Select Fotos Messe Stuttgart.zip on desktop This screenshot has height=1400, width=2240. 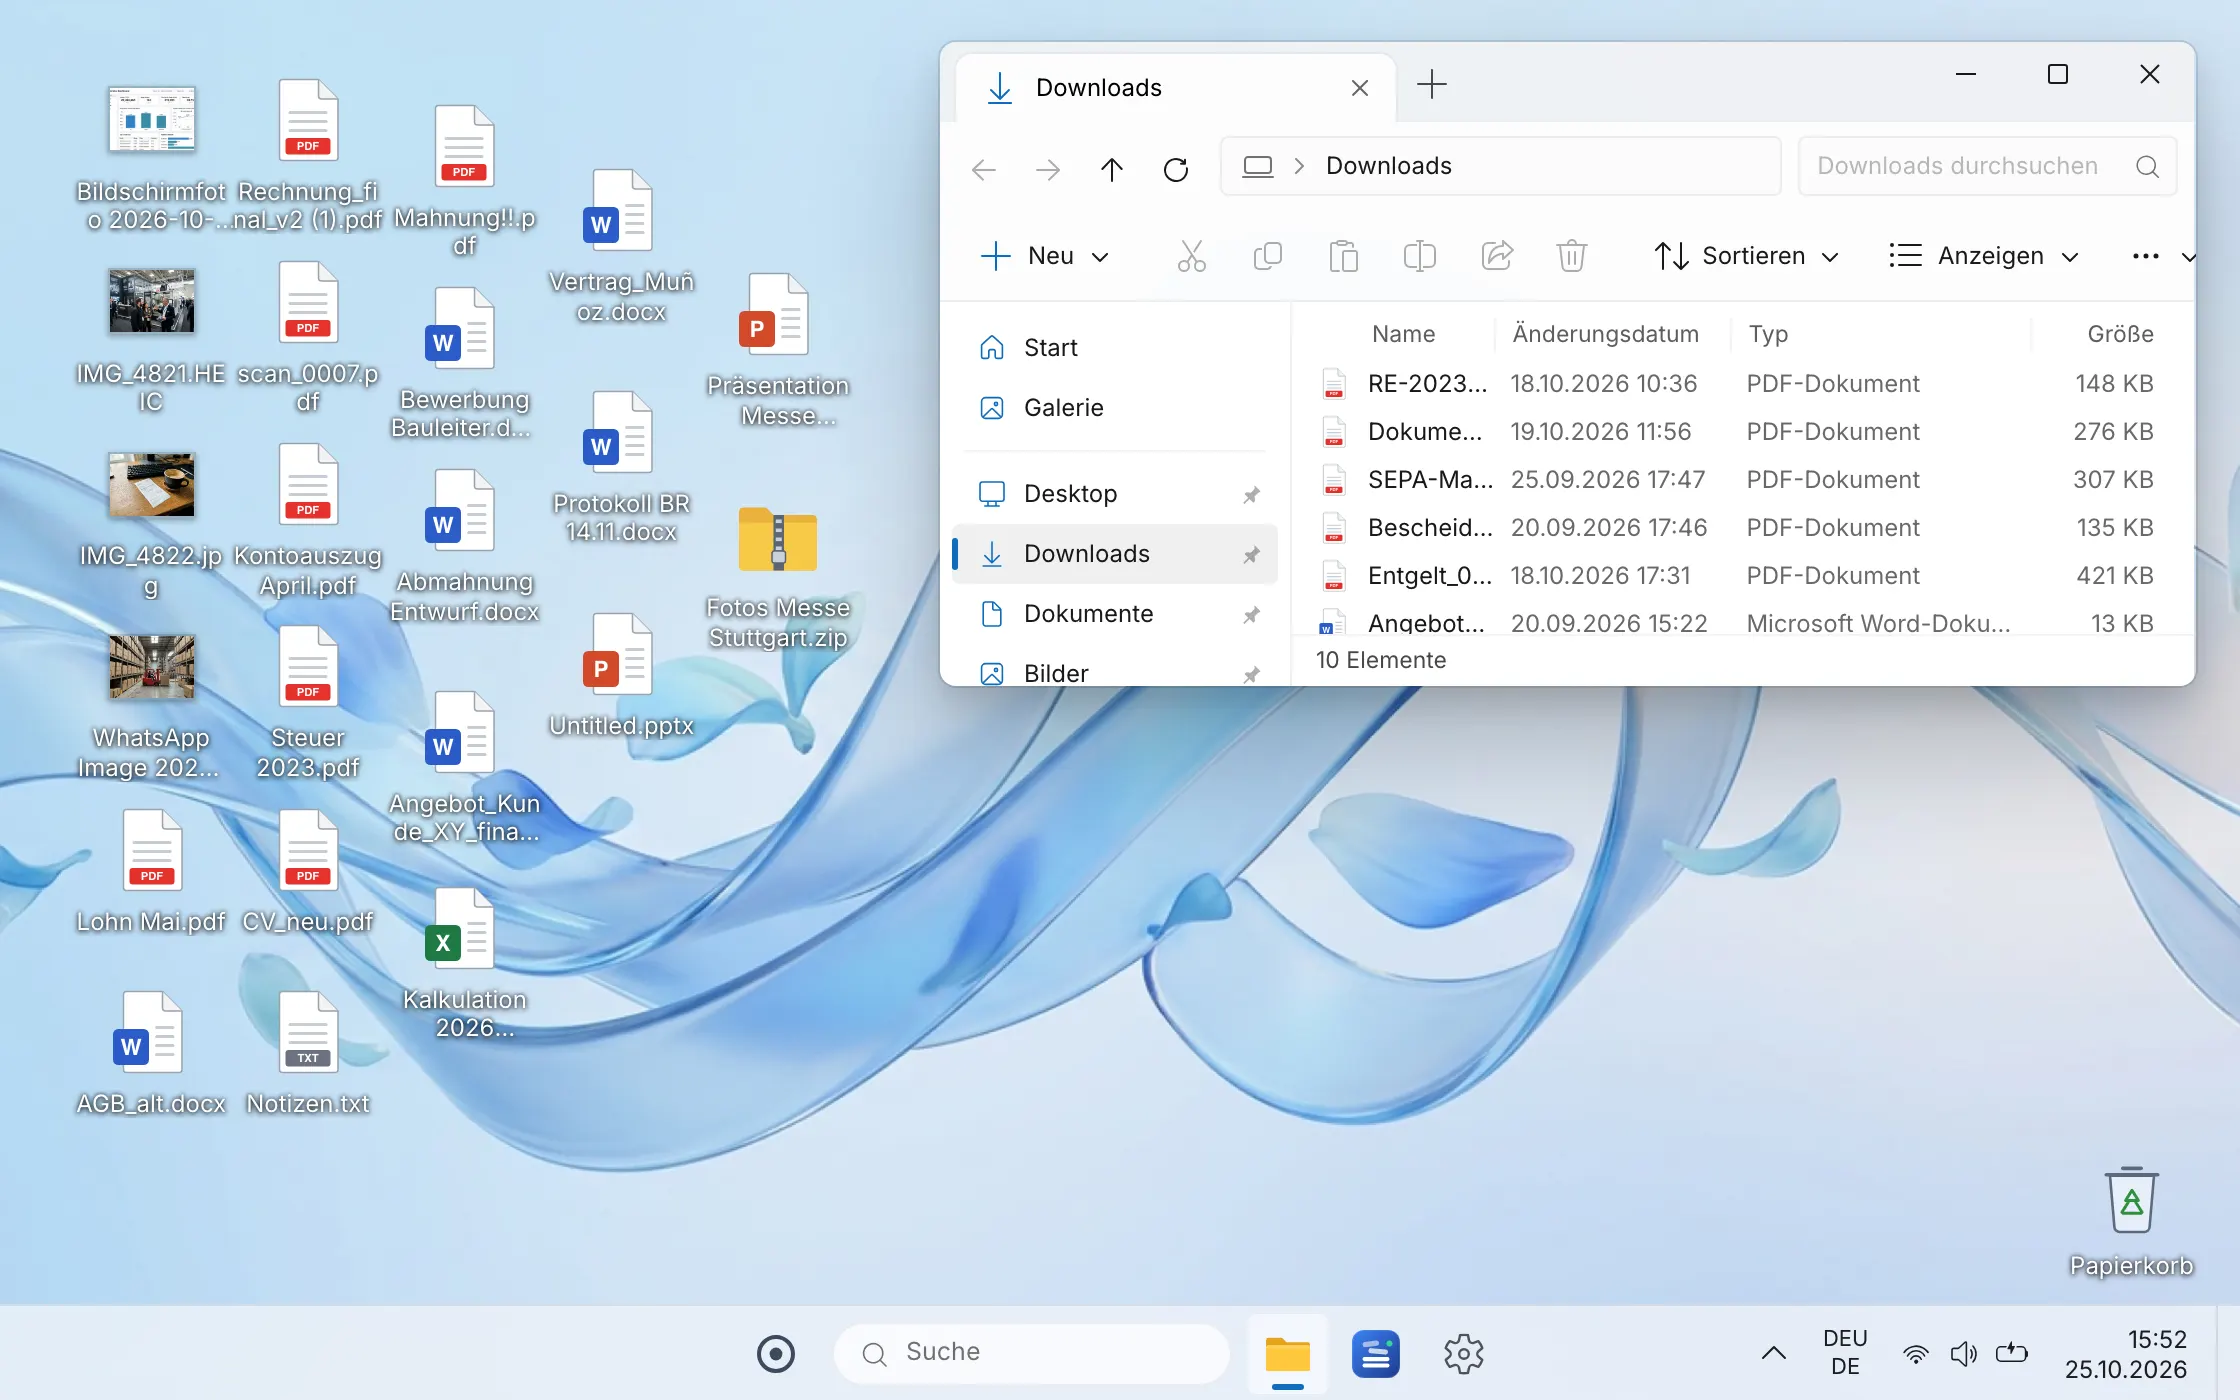[x=777, y=578]
